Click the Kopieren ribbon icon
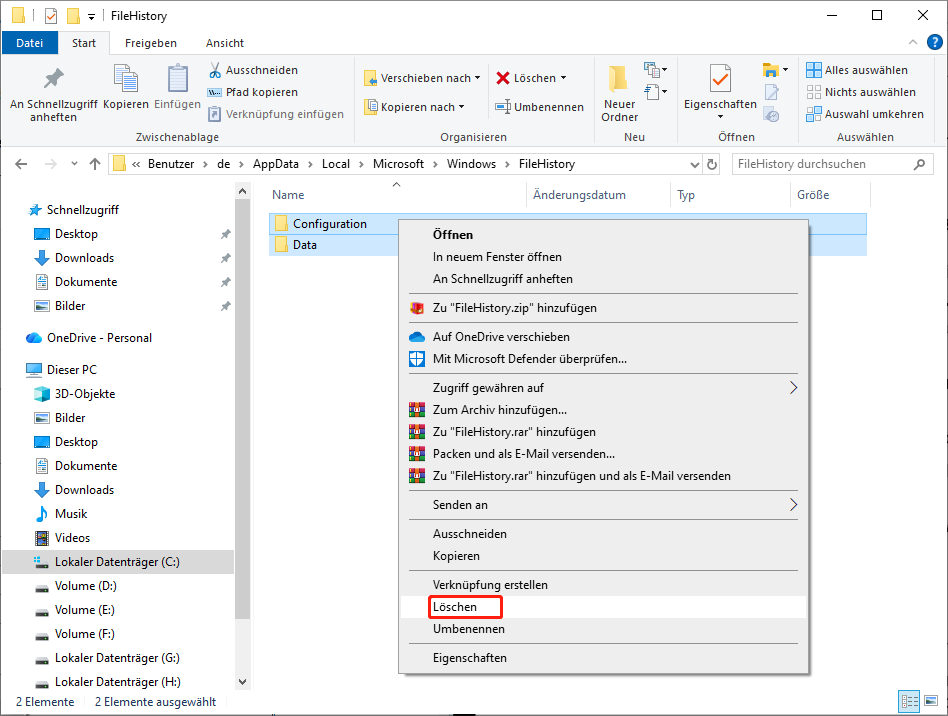The image size is (948, 716). coord(126,79)
